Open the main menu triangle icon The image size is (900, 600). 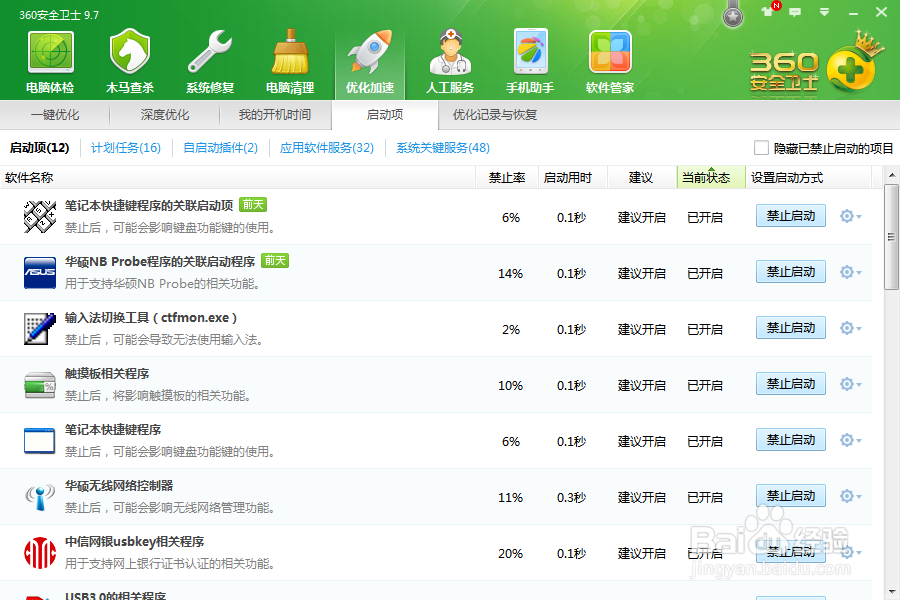(824, 11)
